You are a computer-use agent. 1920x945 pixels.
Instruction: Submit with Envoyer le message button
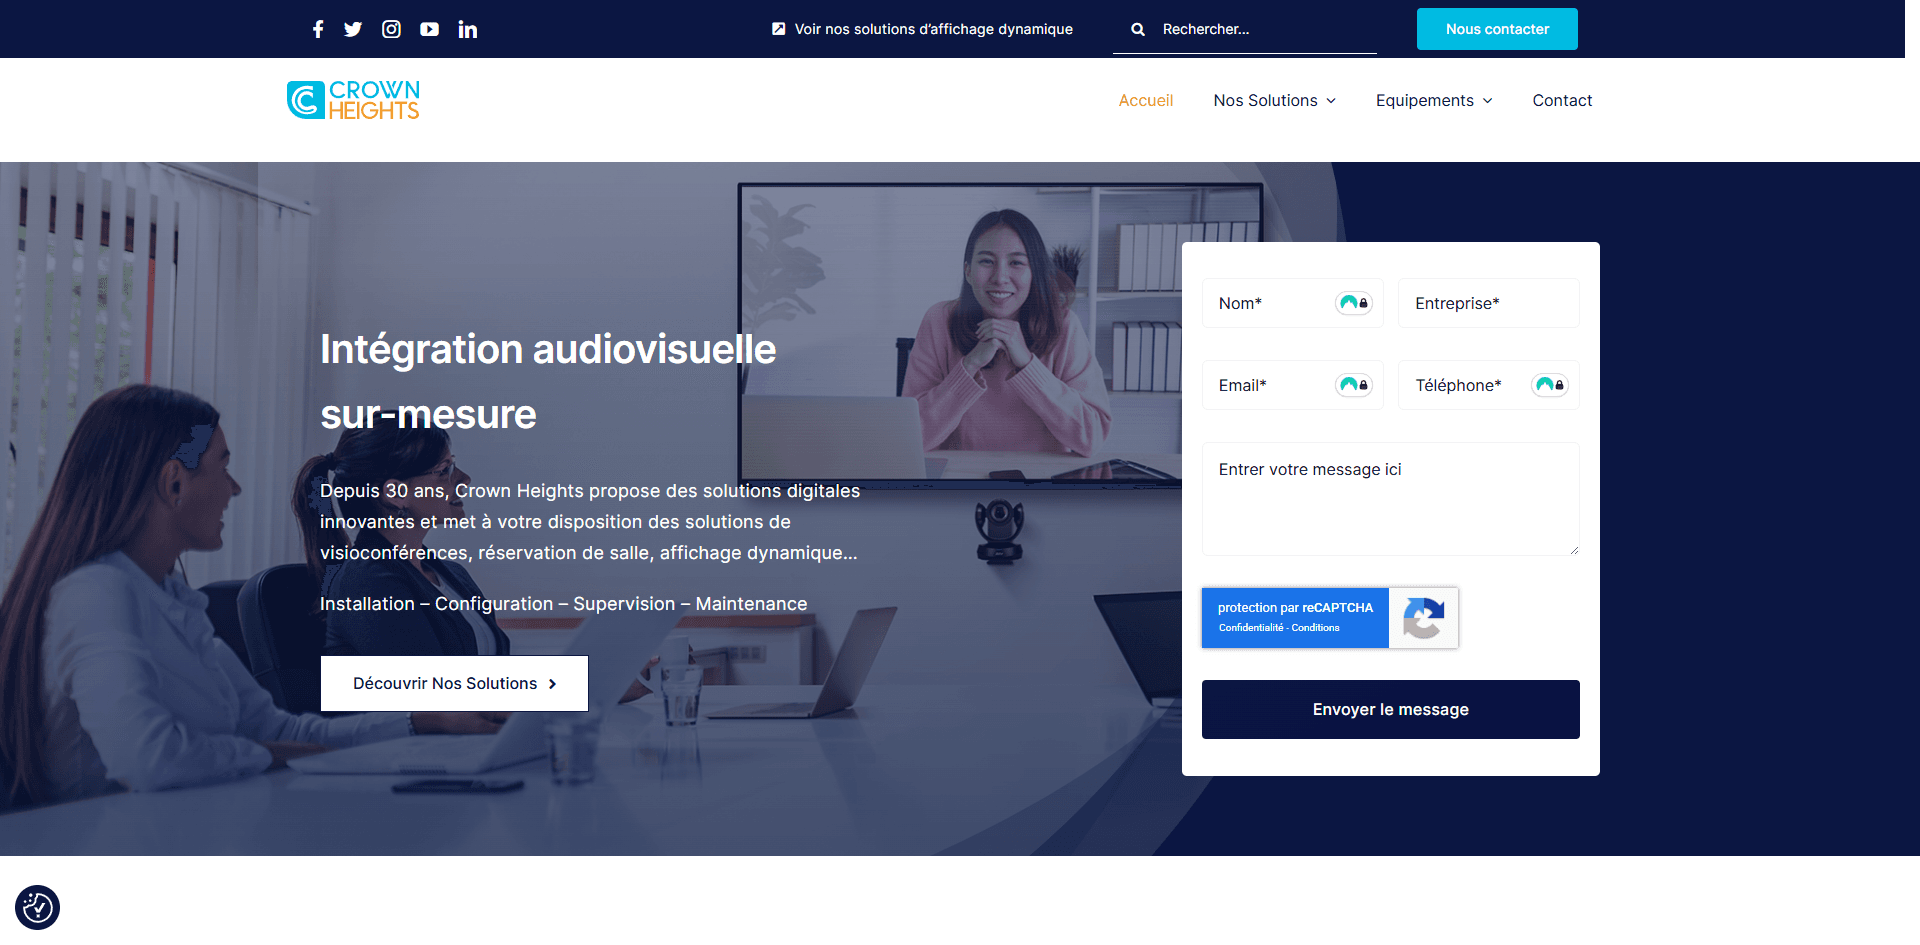point(1390,709)
